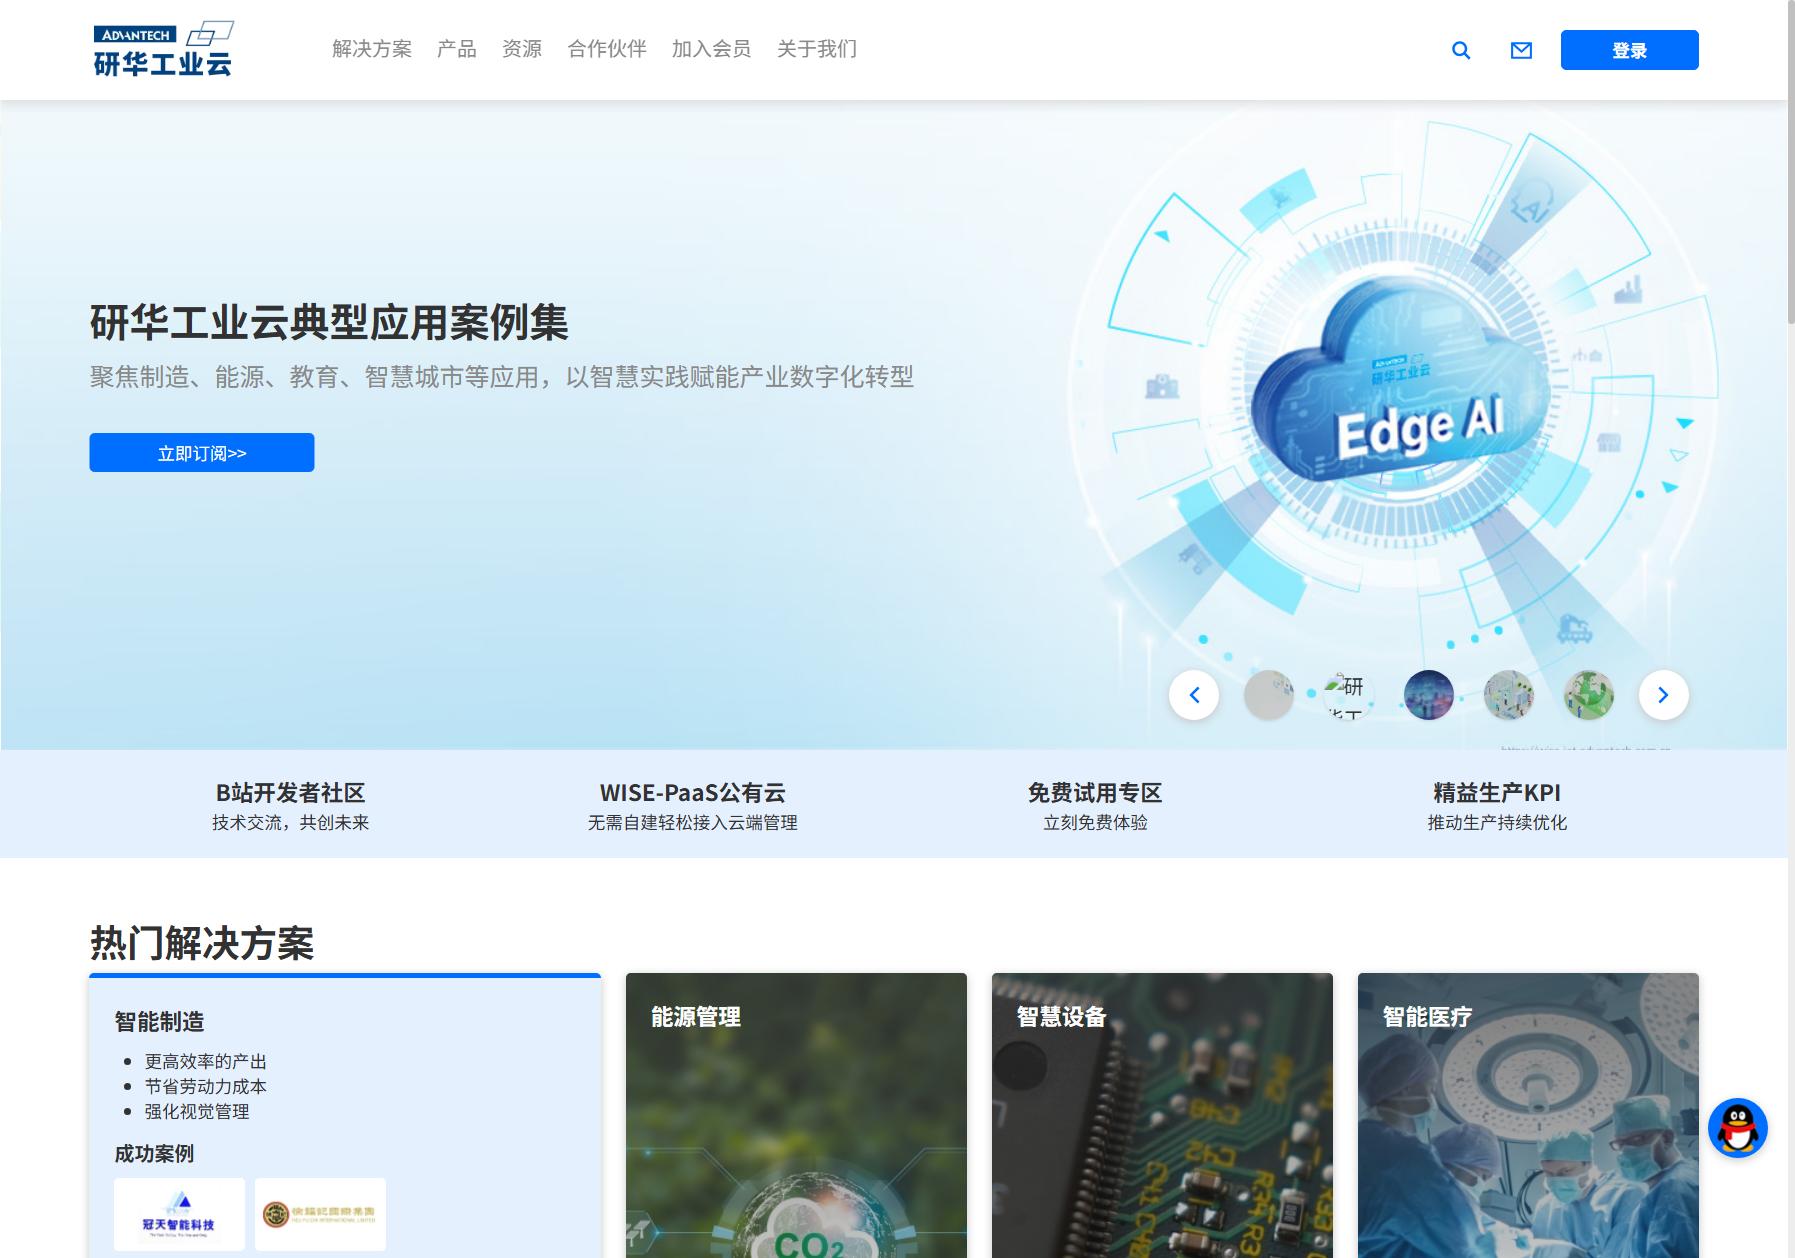1795x1258 pixels.
Task: Open the 产品 menu
Action: (x=457, y=49)
